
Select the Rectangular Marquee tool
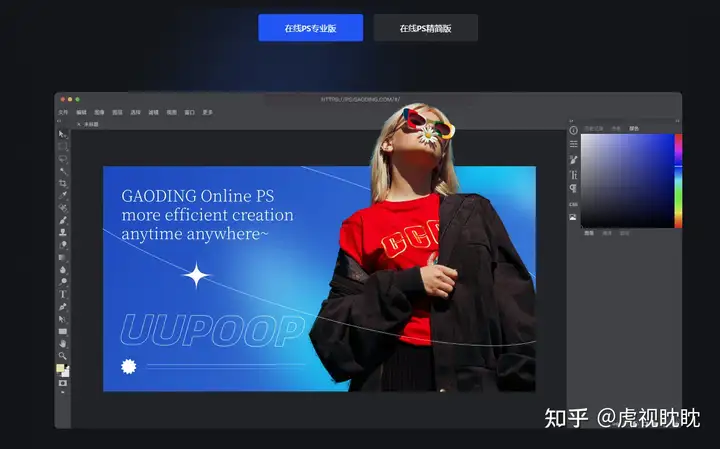click(x=62, y=146)
